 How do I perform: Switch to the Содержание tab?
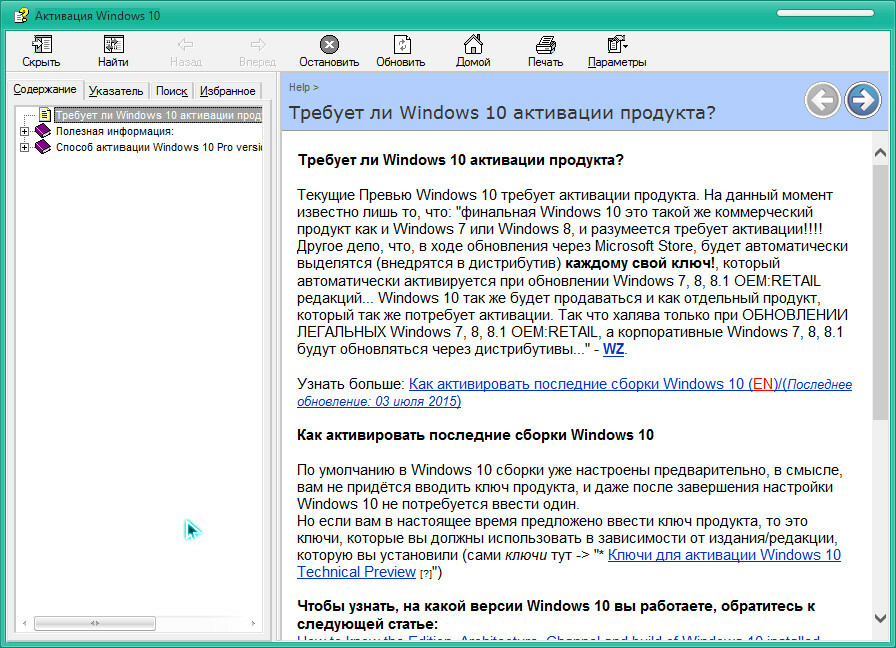pyautogui.click(x=45, y=89)
